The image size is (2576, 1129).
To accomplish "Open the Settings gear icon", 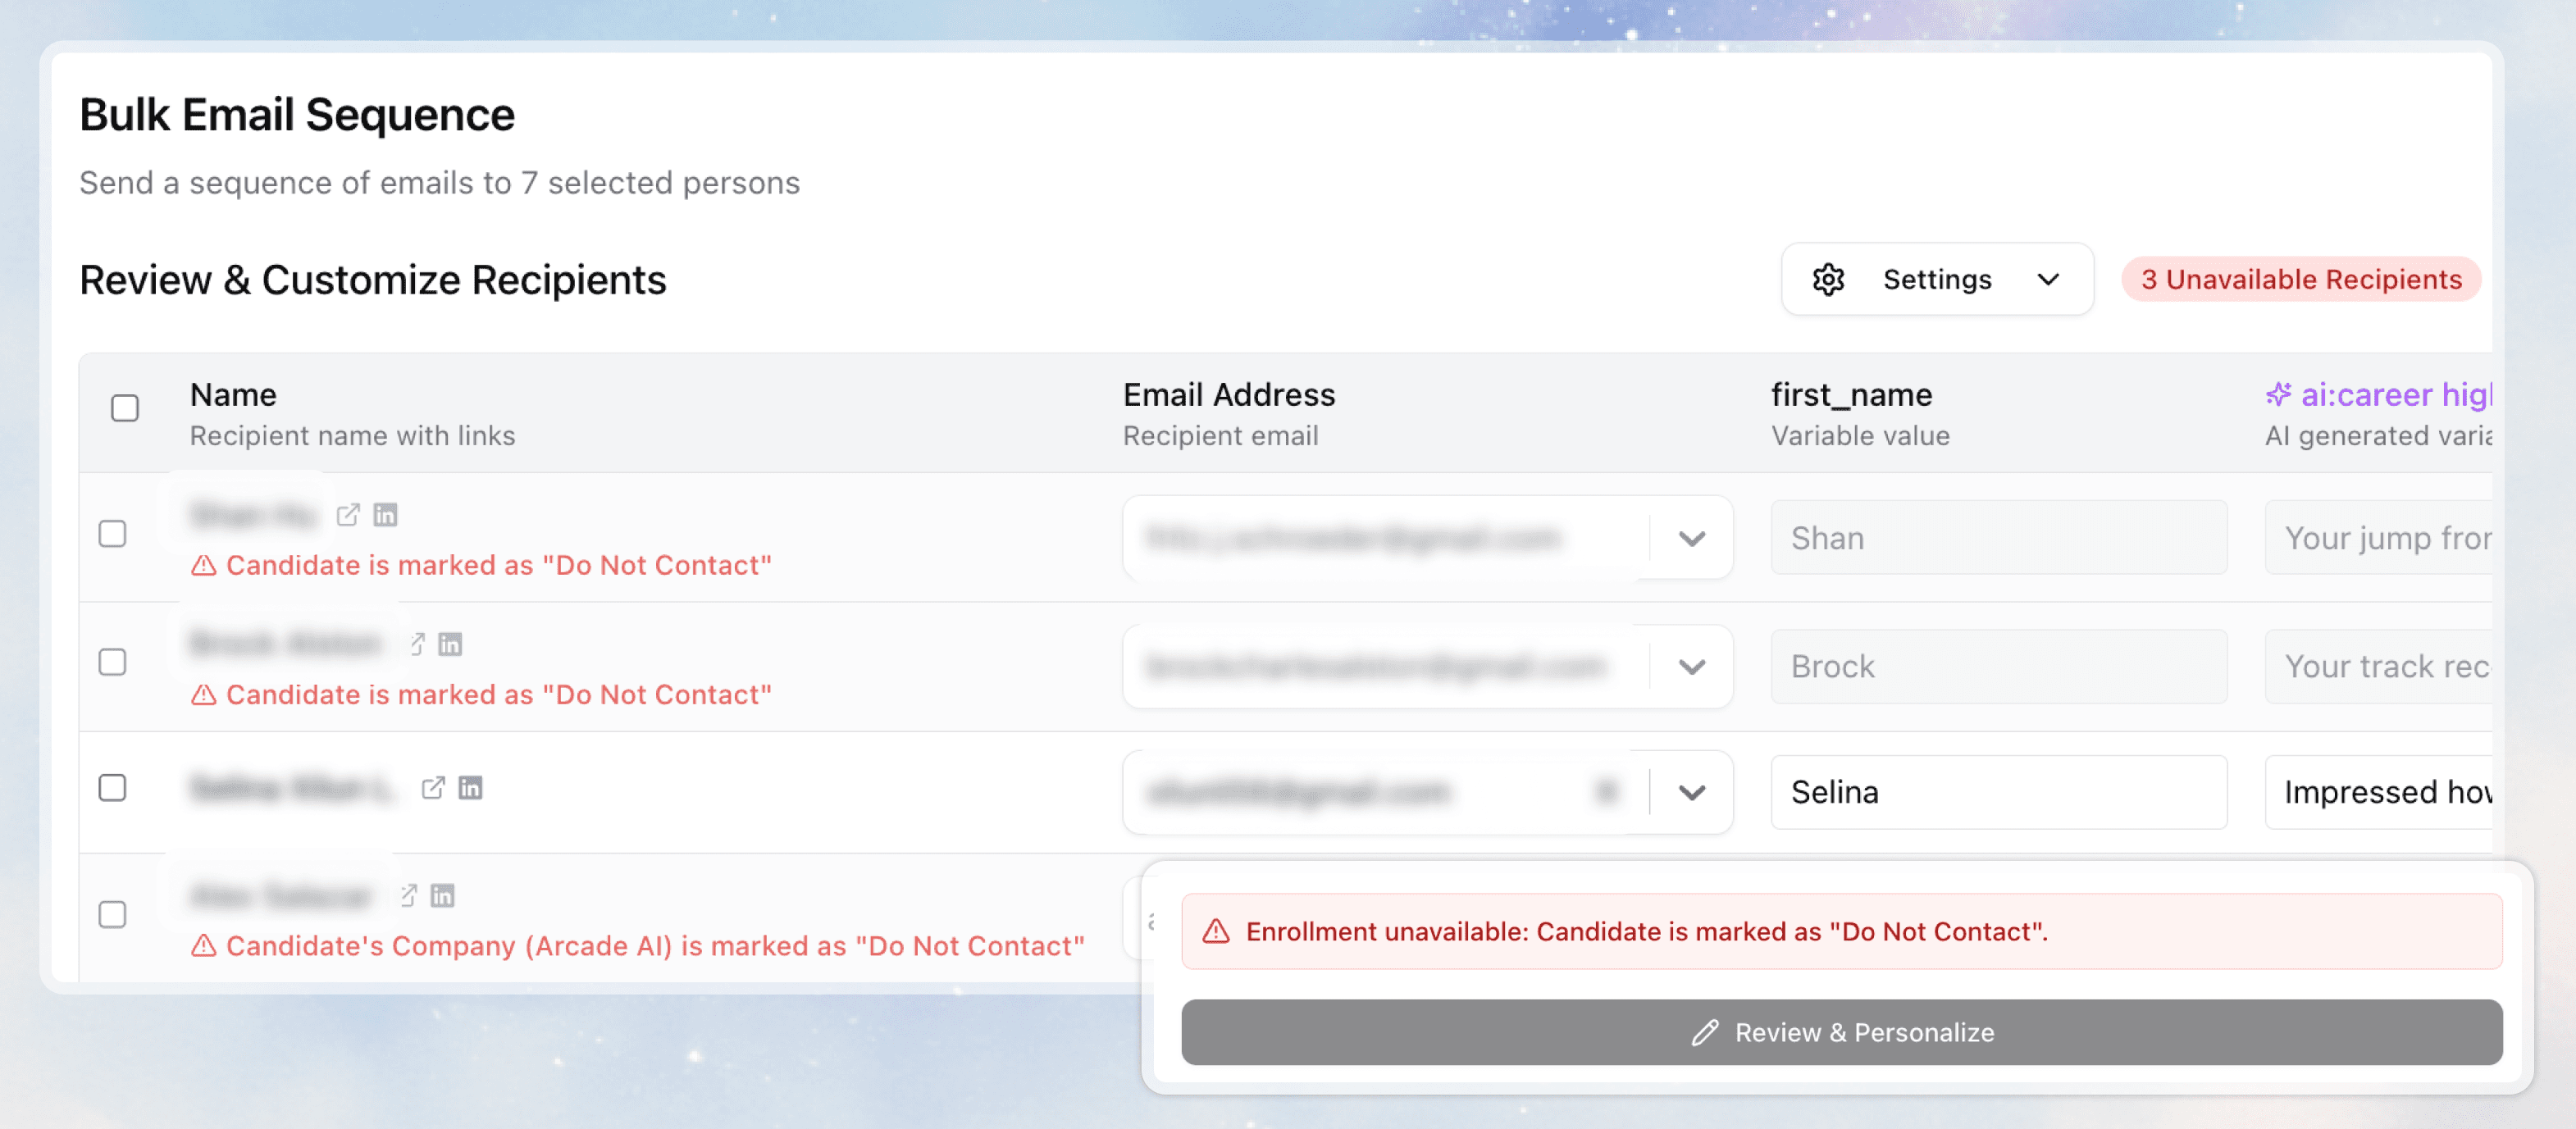I will click(x=1828, y=279).
